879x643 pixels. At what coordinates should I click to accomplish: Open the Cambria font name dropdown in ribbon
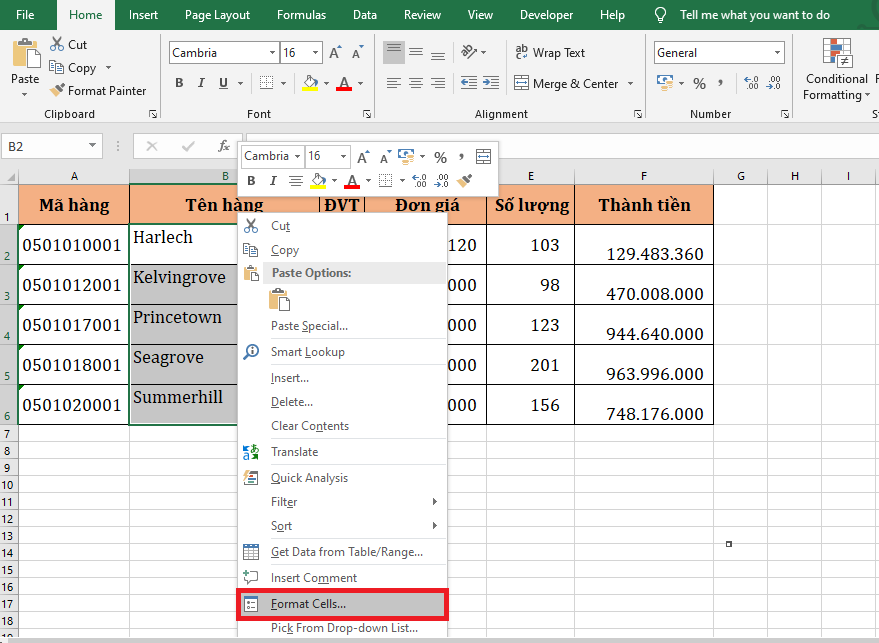[272, 53]
